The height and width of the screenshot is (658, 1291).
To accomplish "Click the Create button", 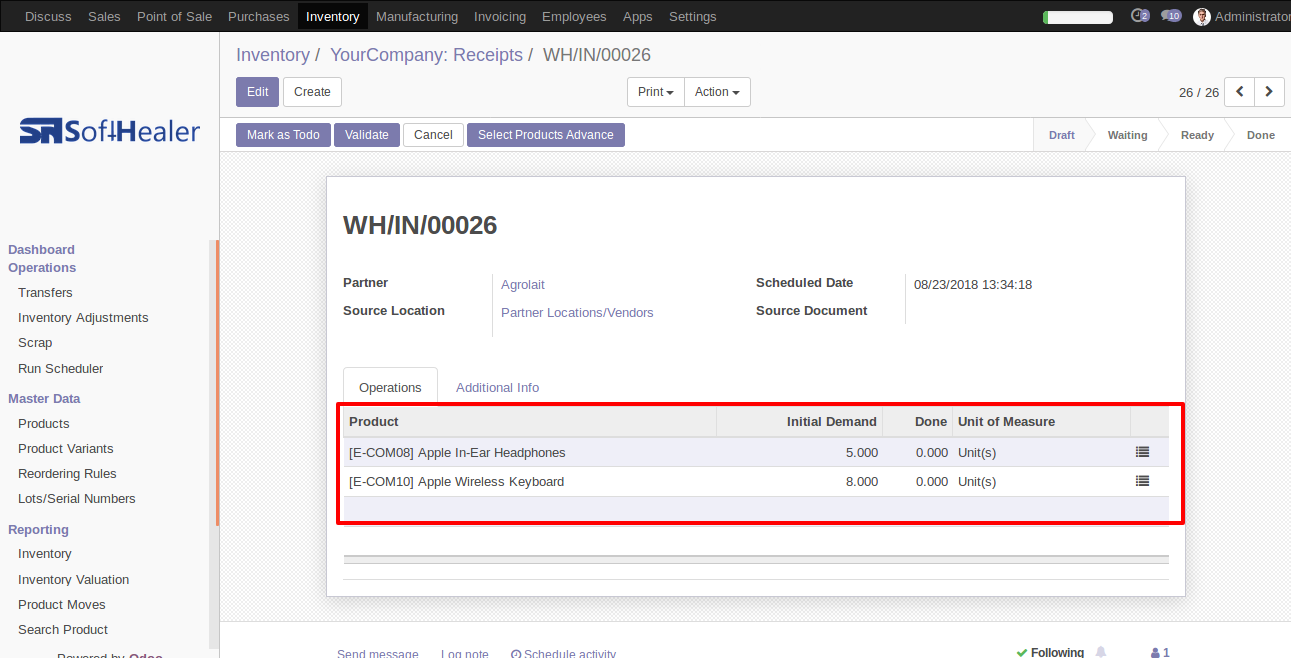I will pyautogui.click(x=312, y=92).
